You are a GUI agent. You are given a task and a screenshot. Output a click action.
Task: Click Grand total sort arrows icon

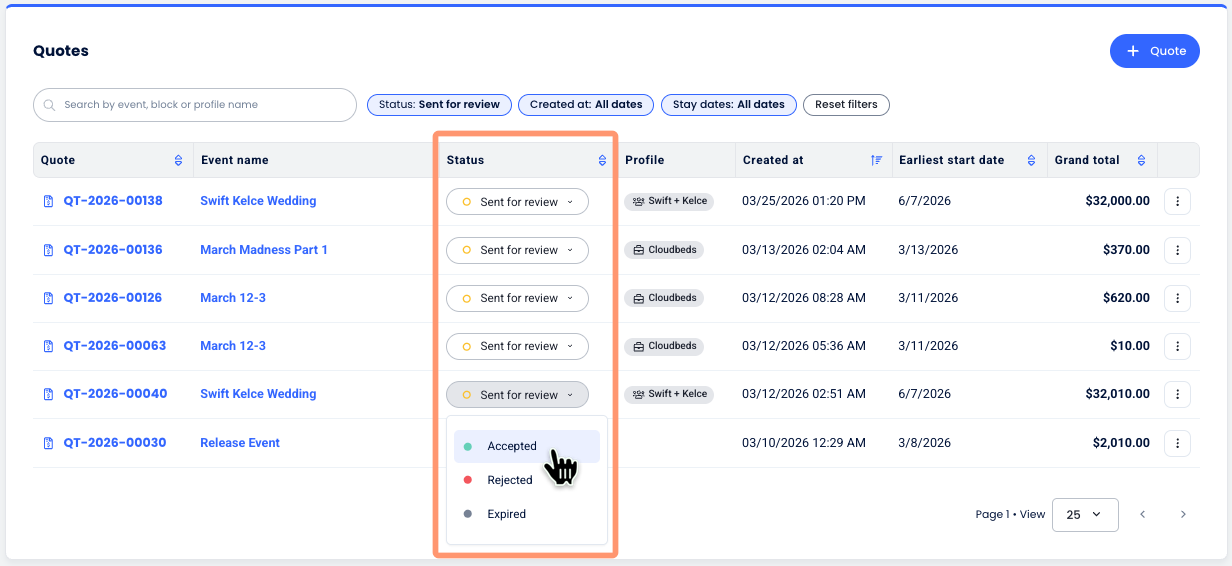point(1142,160)
